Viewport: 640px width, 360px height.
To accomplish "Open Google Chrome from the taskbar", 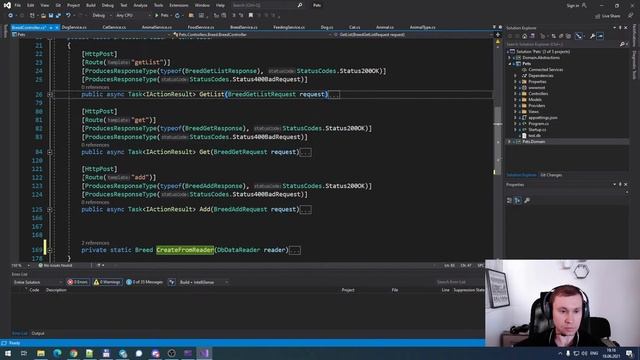I will [73, 353].
